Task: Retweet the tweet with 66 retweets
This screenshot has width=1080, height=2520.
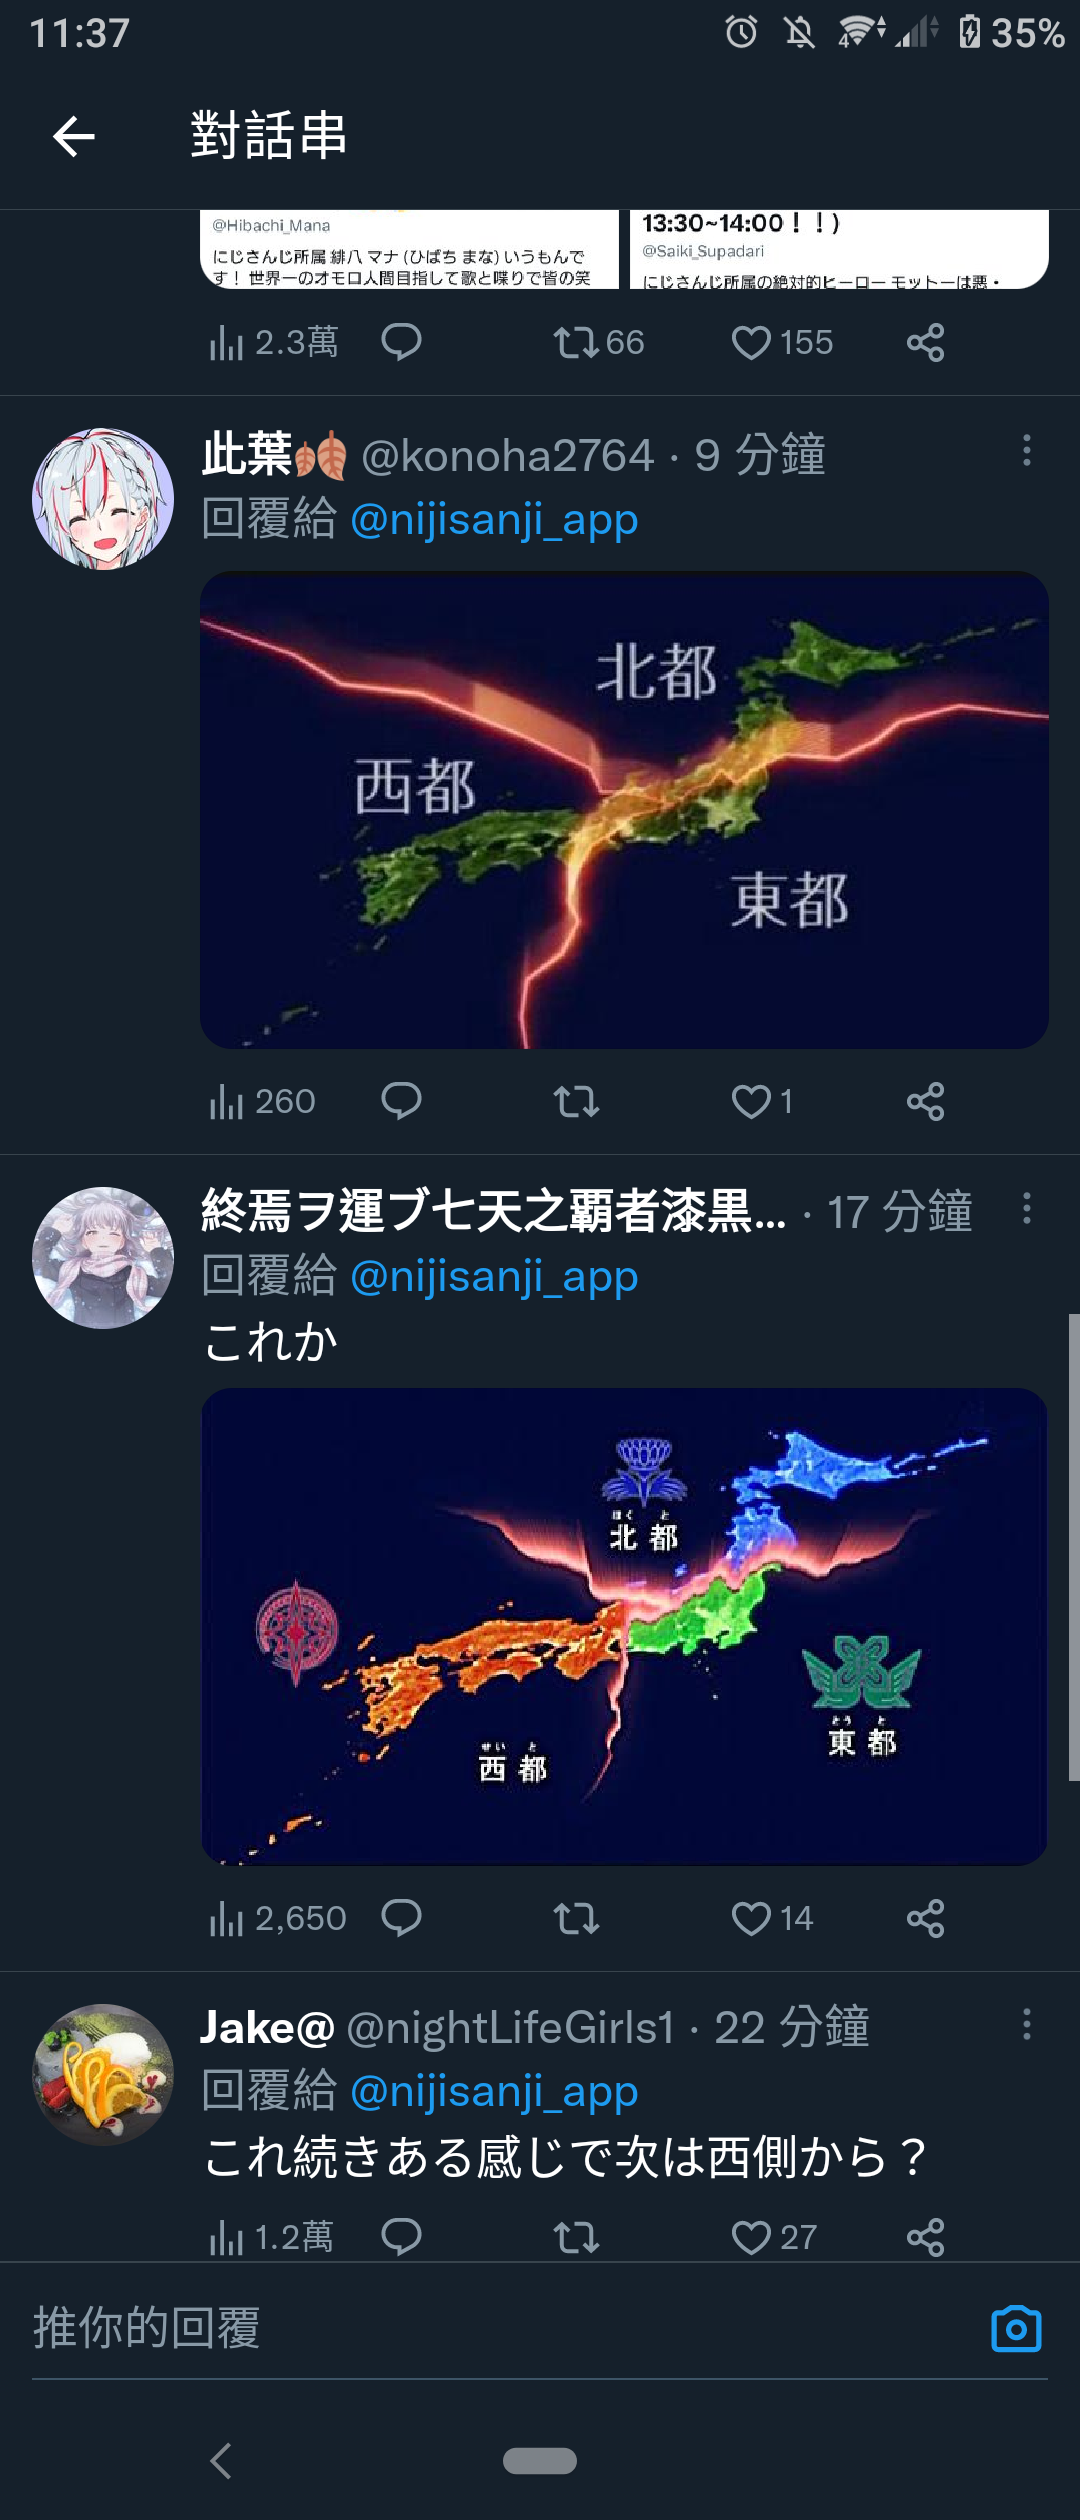Action: click(x=598, y=343)
